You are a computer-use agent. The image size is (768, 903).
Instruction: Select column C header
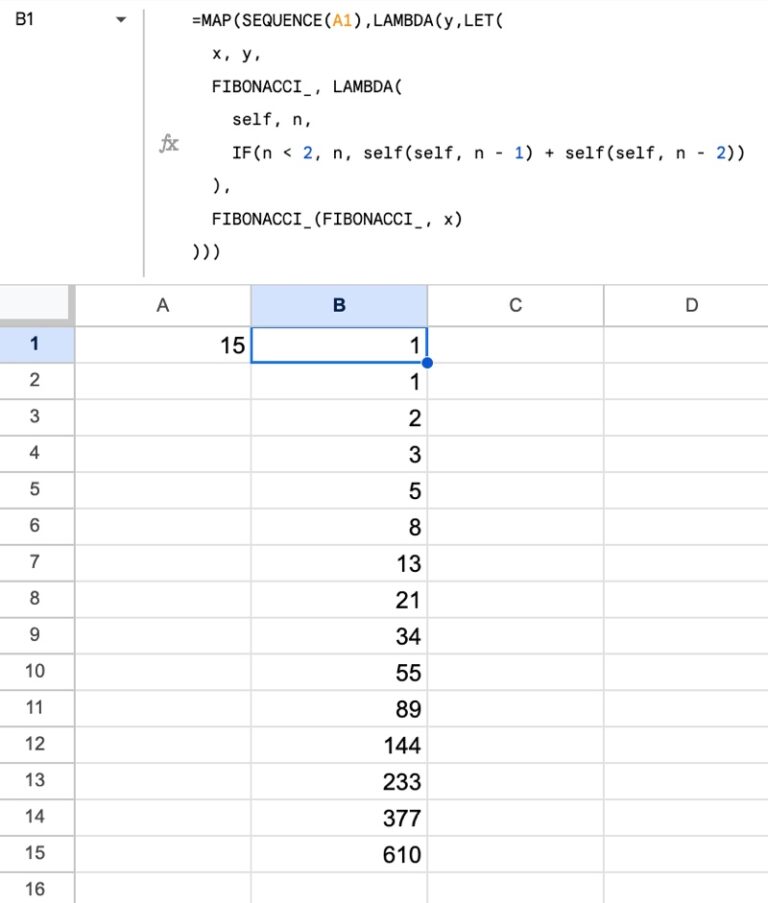click(515, 306)
